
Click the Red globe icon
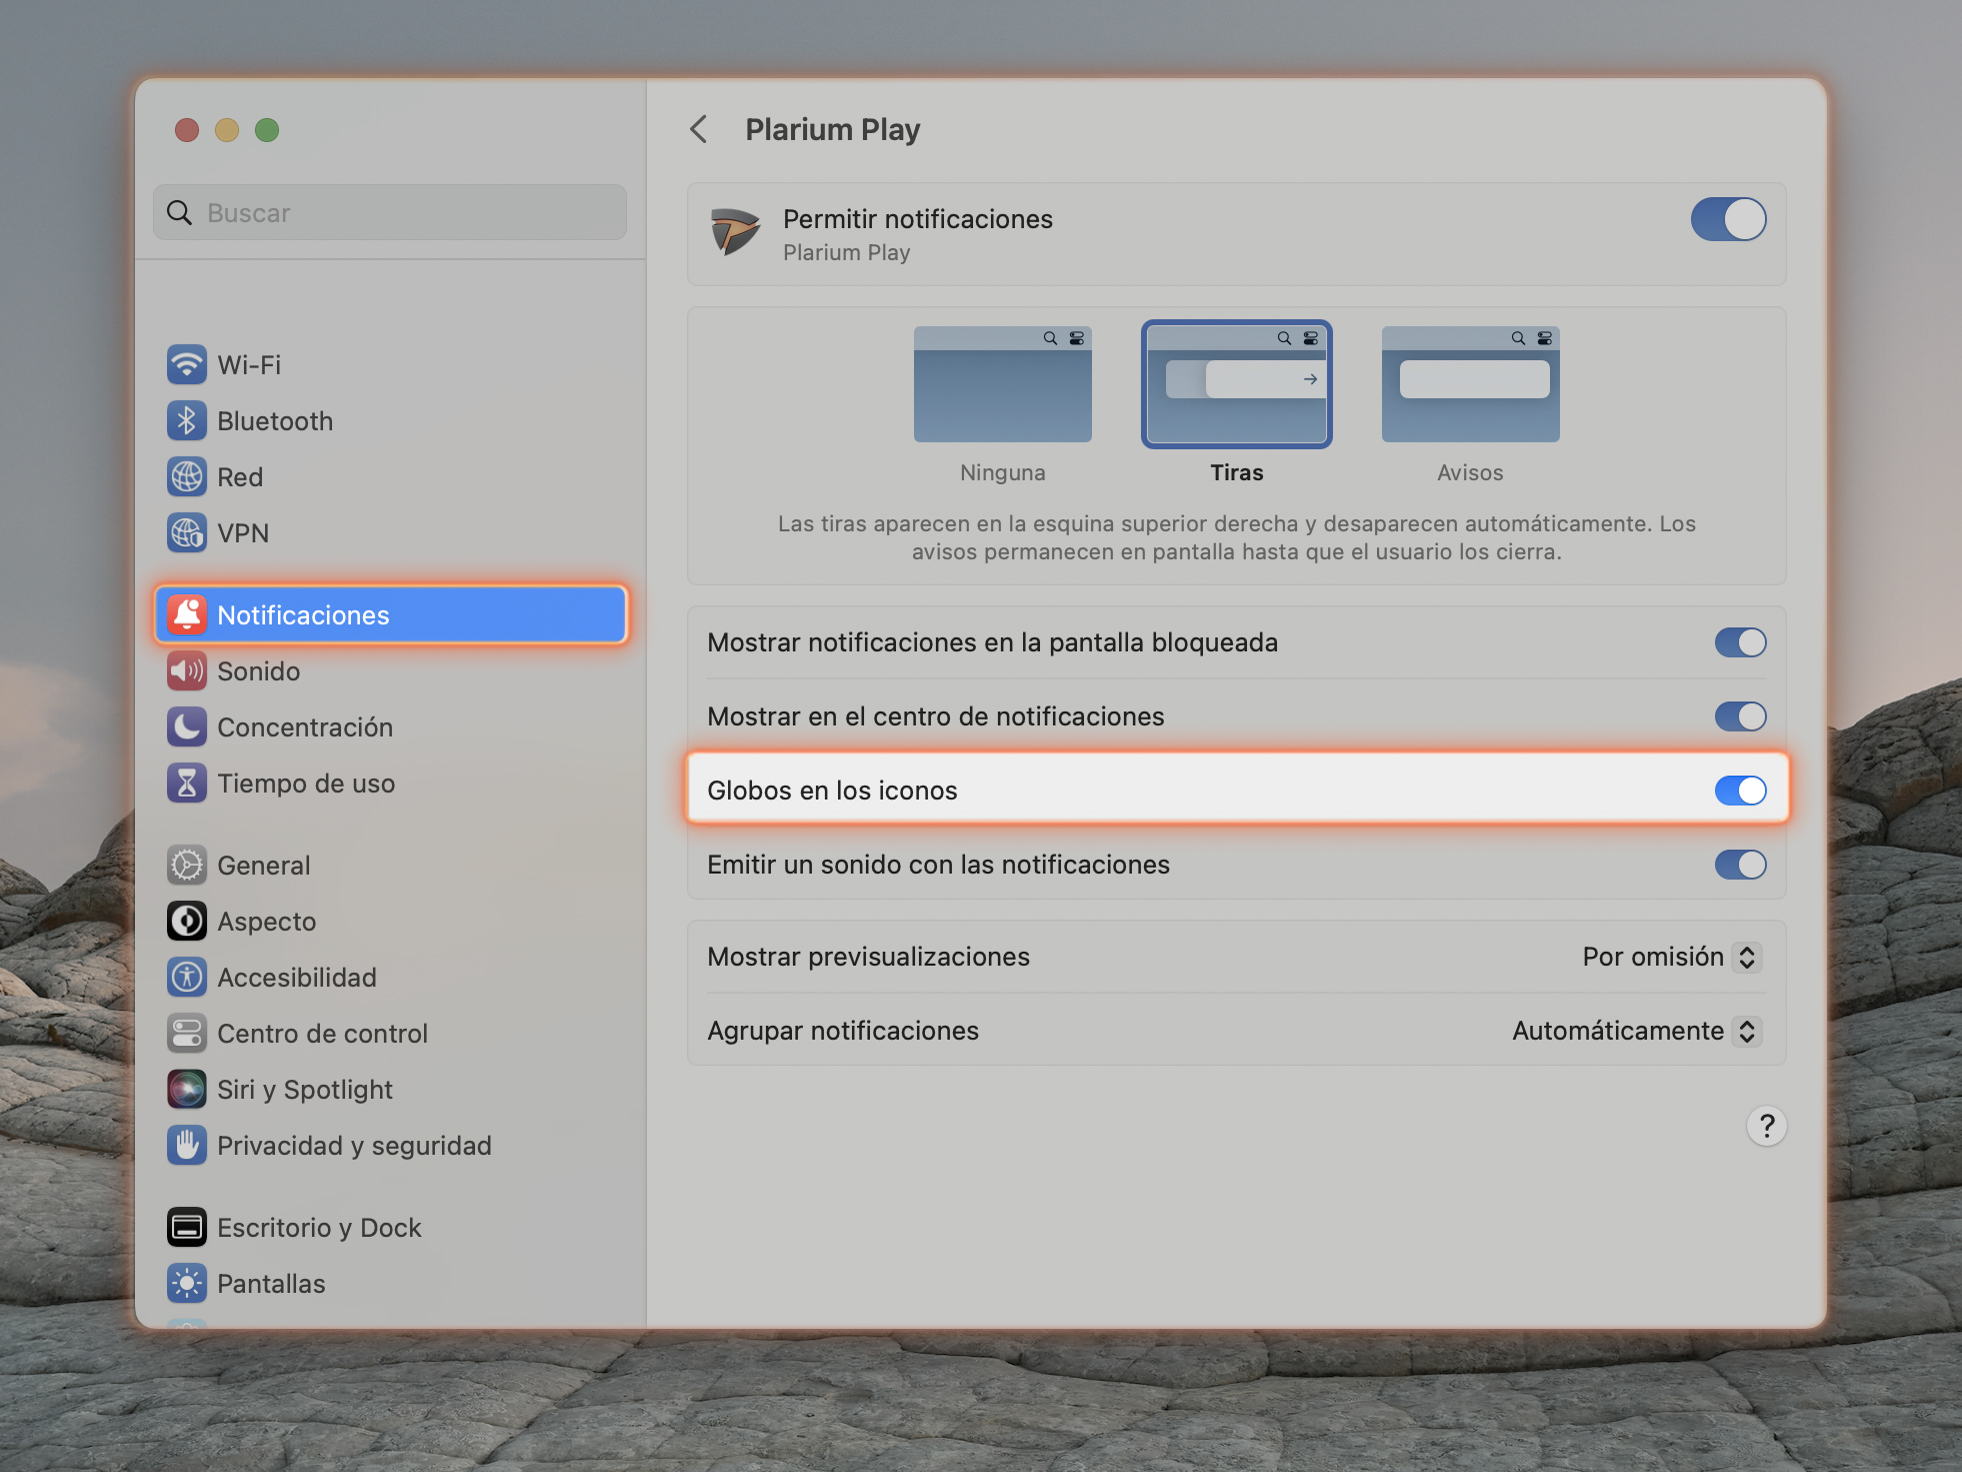click(x=187, y=477)
